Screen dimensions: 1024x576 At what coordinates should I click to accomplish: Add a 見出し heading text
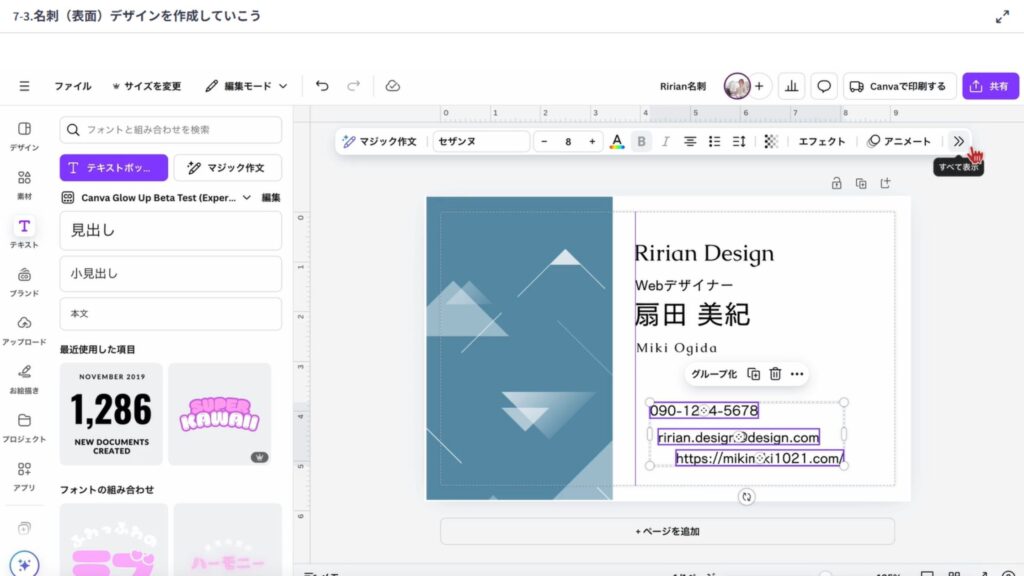[x=170, y=231]
